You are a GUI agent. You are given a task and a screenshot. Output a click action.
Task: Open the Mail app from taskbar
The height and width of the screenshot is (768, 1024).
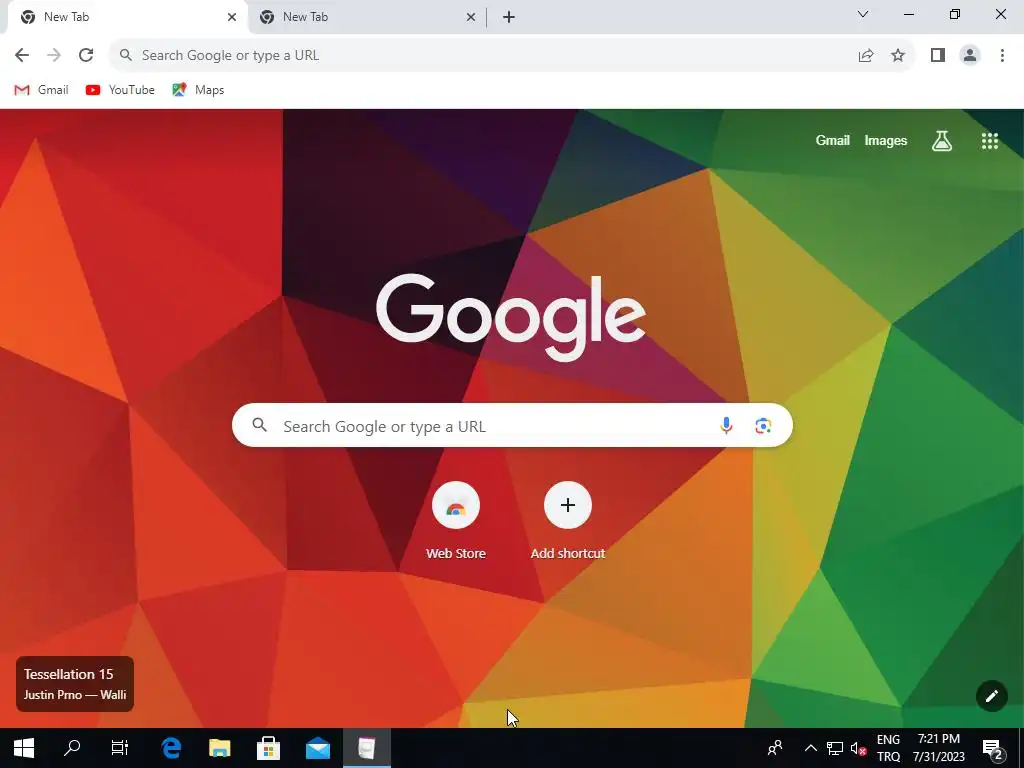tap(317, 748)
